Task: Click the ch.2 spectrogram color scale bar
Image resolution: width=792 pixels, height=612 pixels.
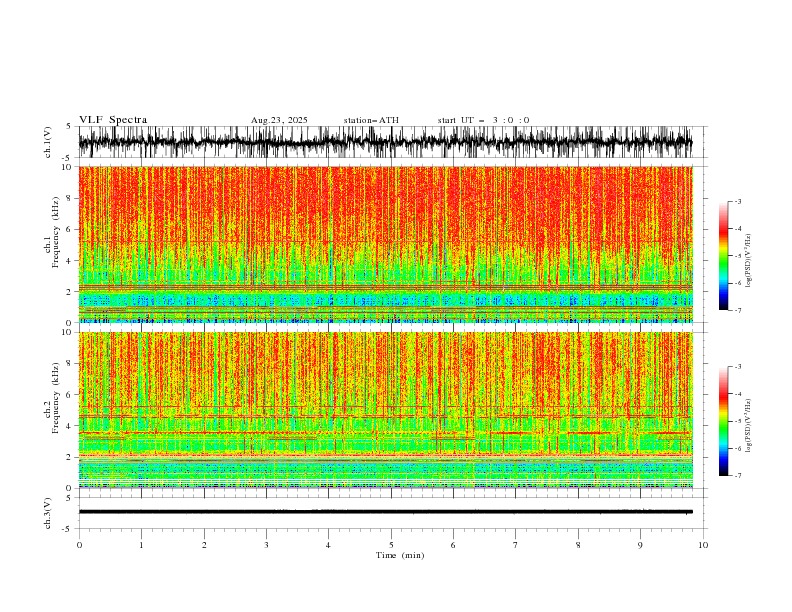Action: tap(723, 421)
